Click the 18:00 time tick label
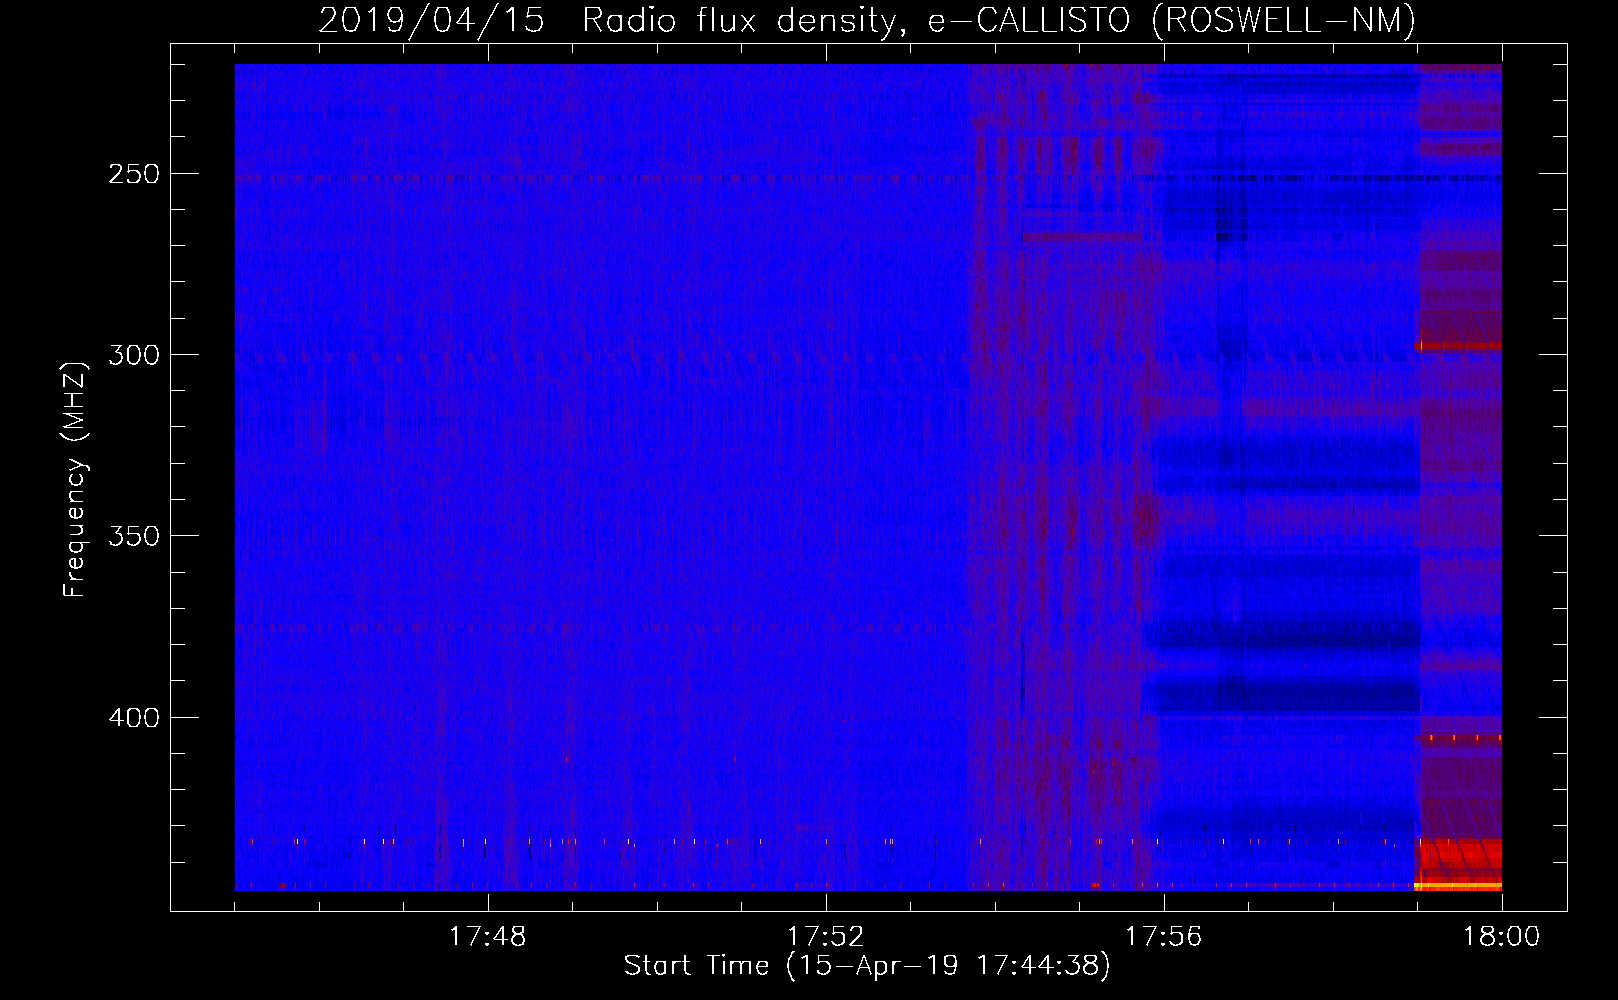This screenshot has height=1000, width=1618. click(x=1501, y=937)
